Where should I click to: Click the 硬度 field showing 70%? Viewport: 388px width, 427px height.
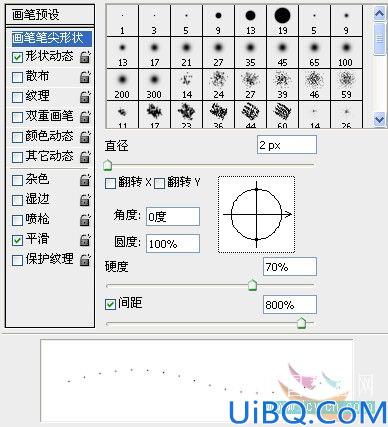click(290, 267)
